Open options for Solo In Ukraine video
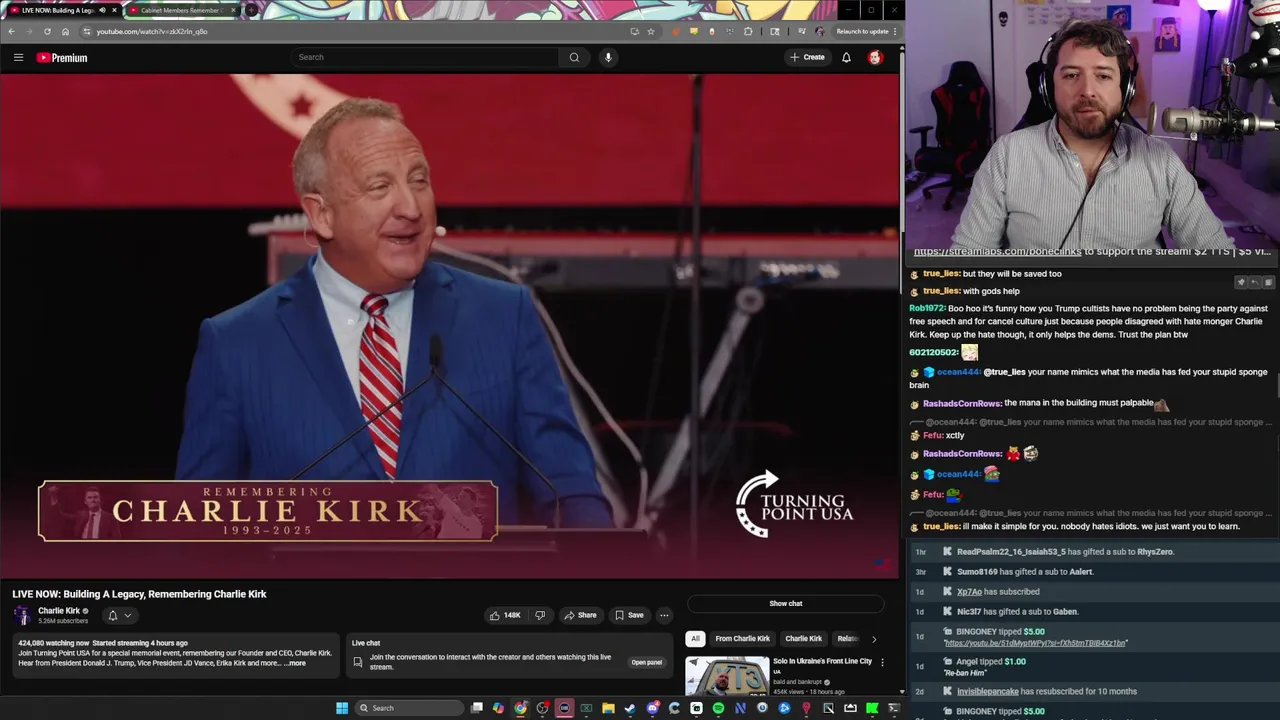1280x720 pixels. (882, 662)
